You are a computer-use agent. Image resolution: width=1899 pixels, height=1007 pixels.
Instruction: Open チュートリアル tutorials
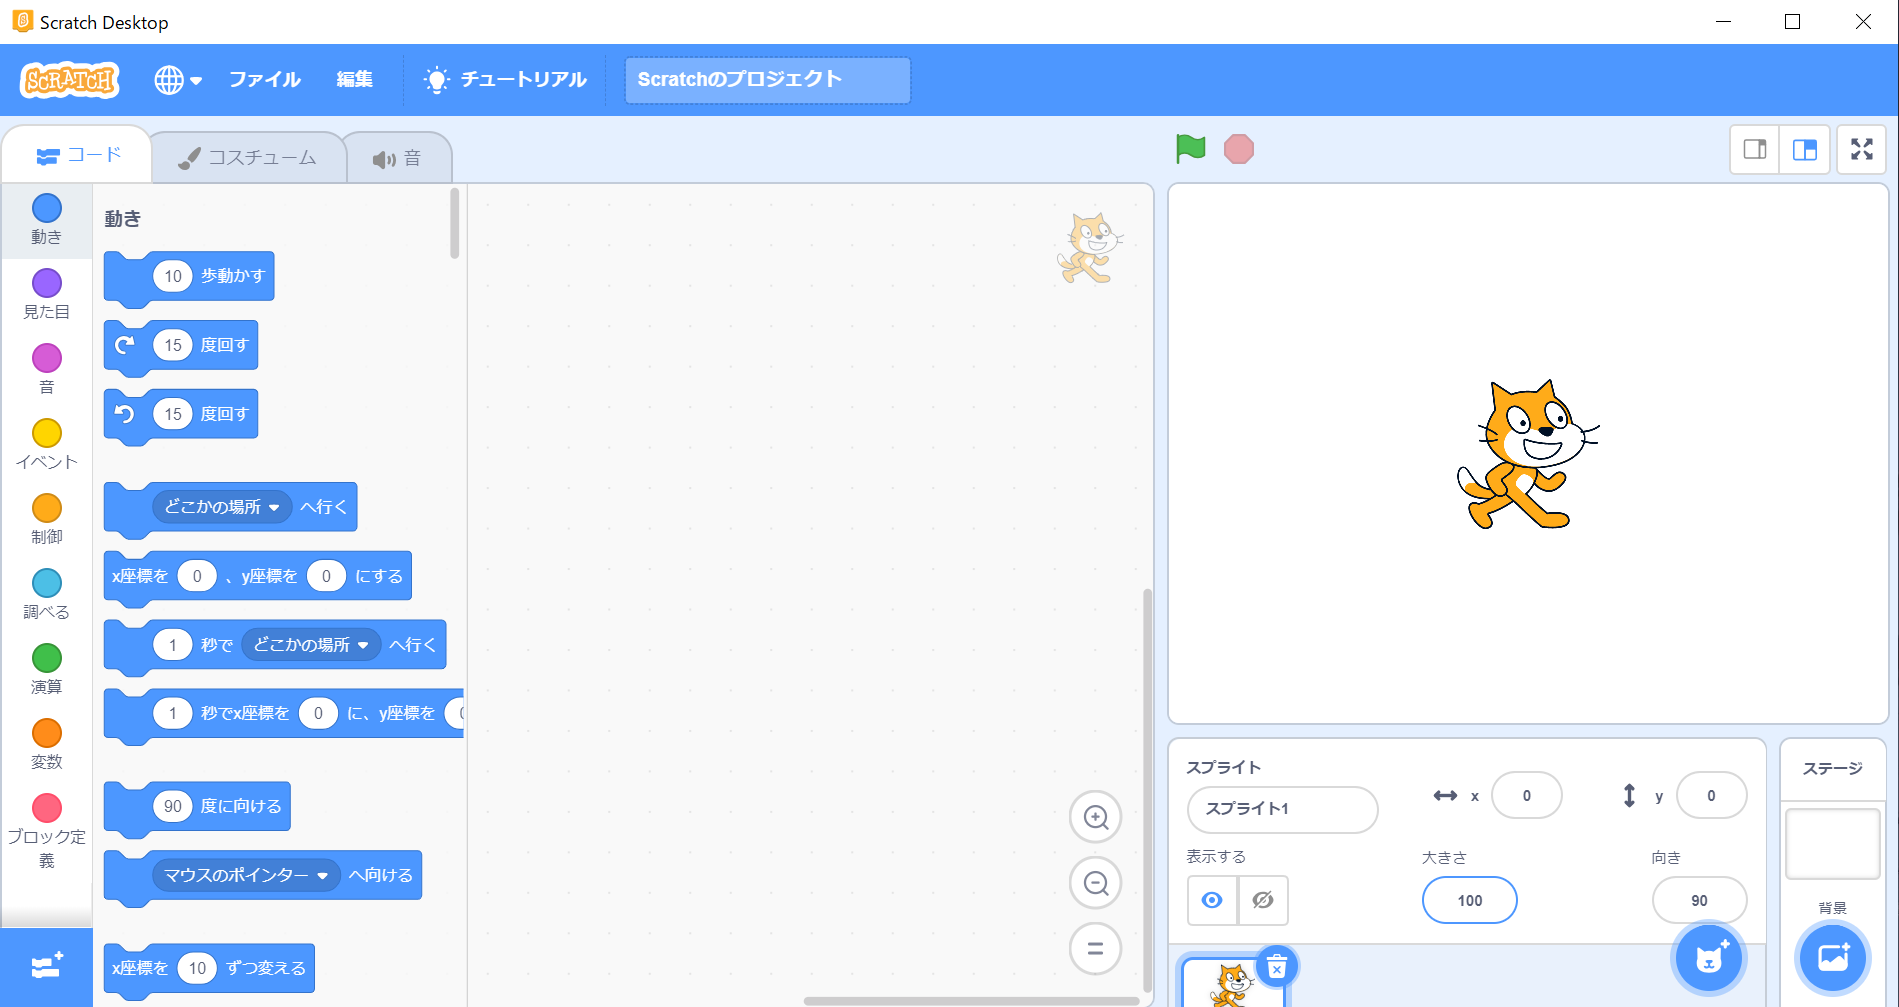505,80
